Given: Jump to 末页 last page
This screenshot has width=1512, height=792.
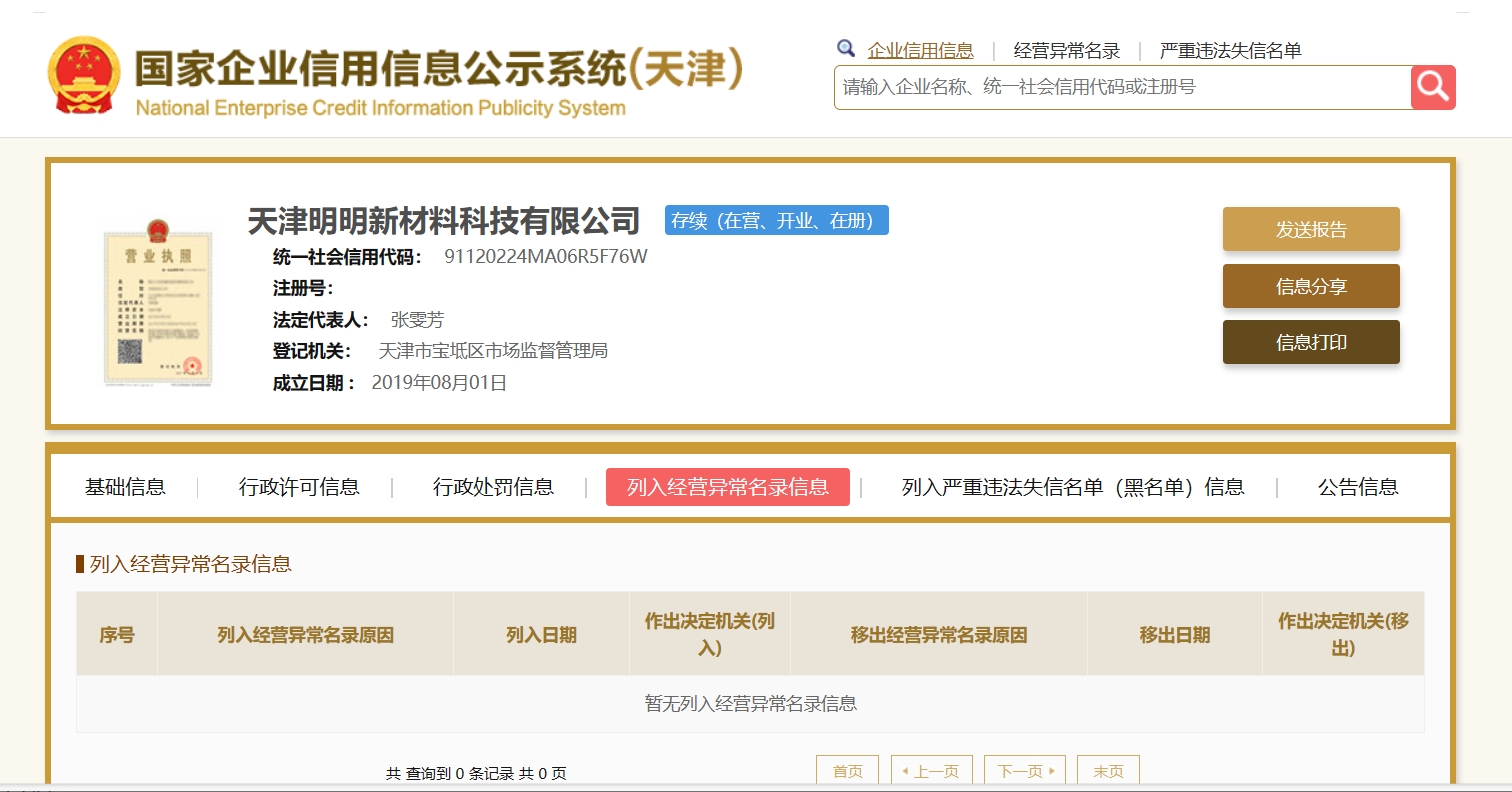Looking at the screenshot, I should (1108, 771).
